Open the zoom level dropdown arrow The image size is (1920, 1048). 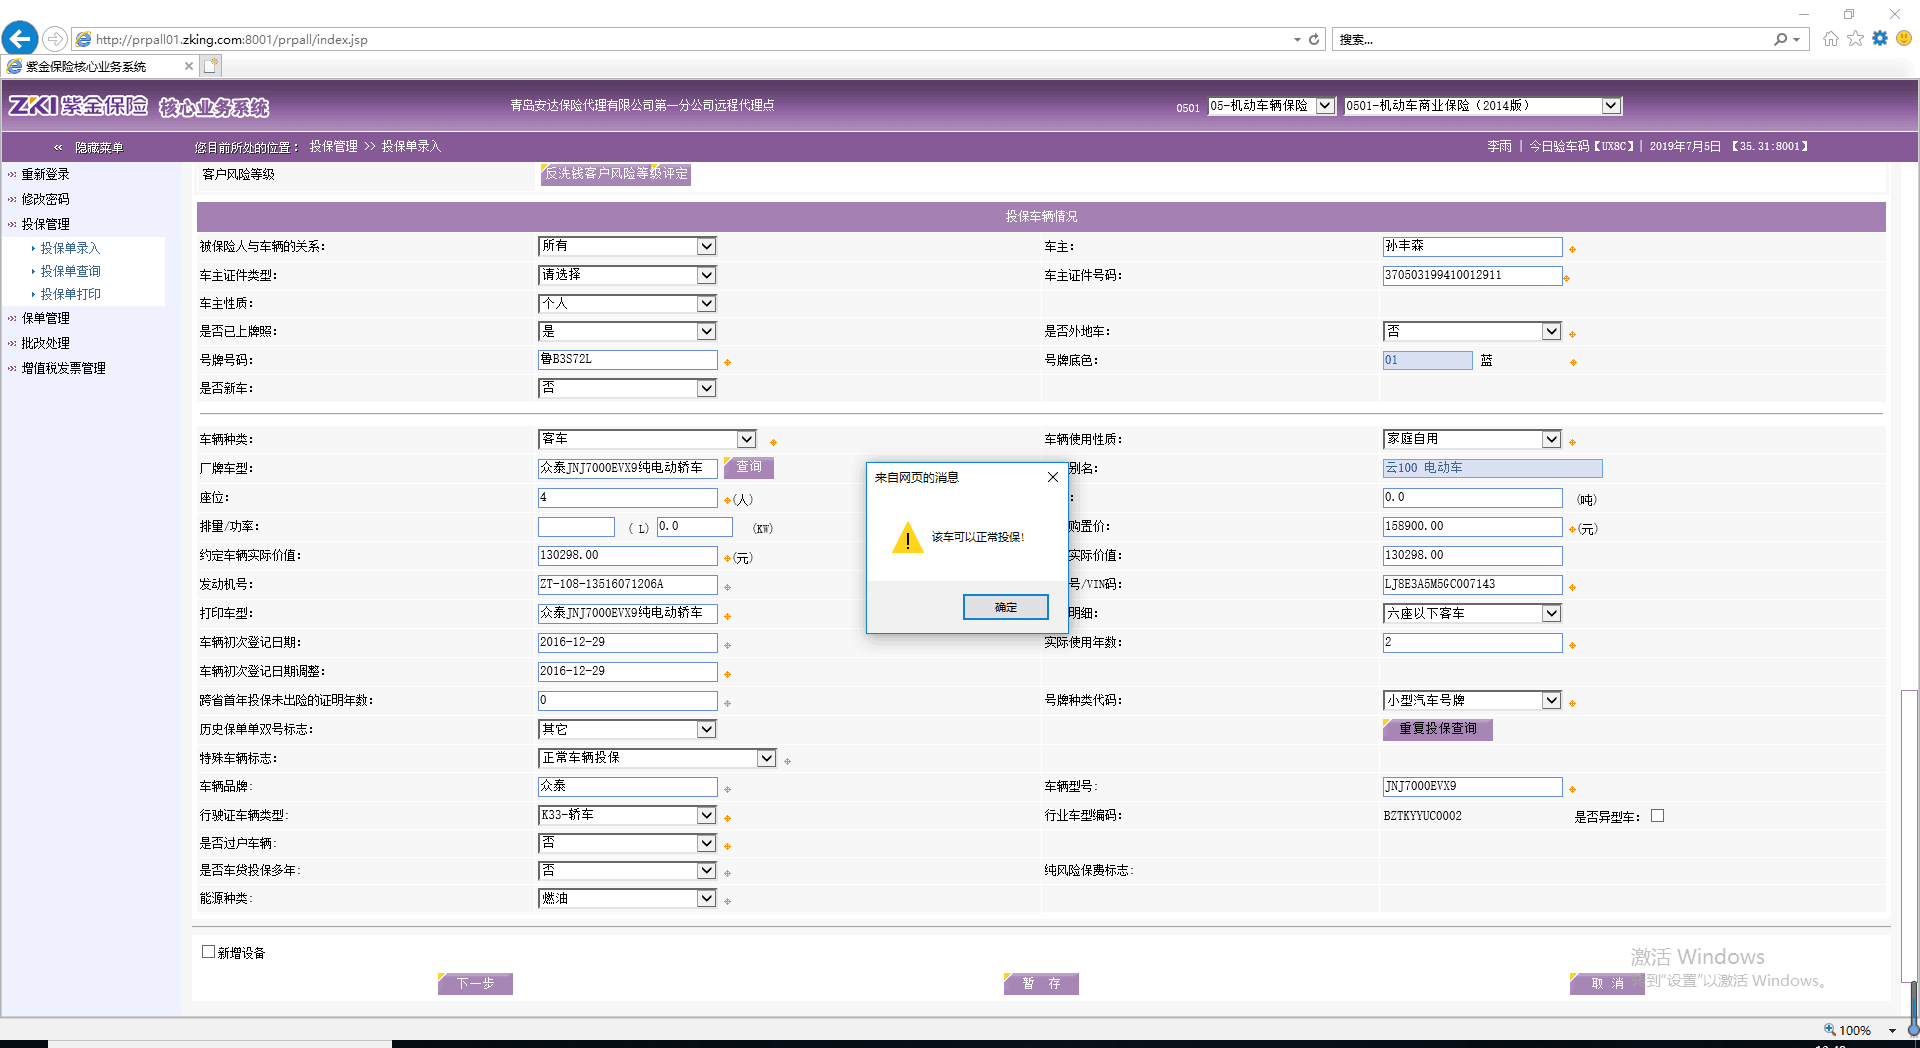coord(1892,1030)
